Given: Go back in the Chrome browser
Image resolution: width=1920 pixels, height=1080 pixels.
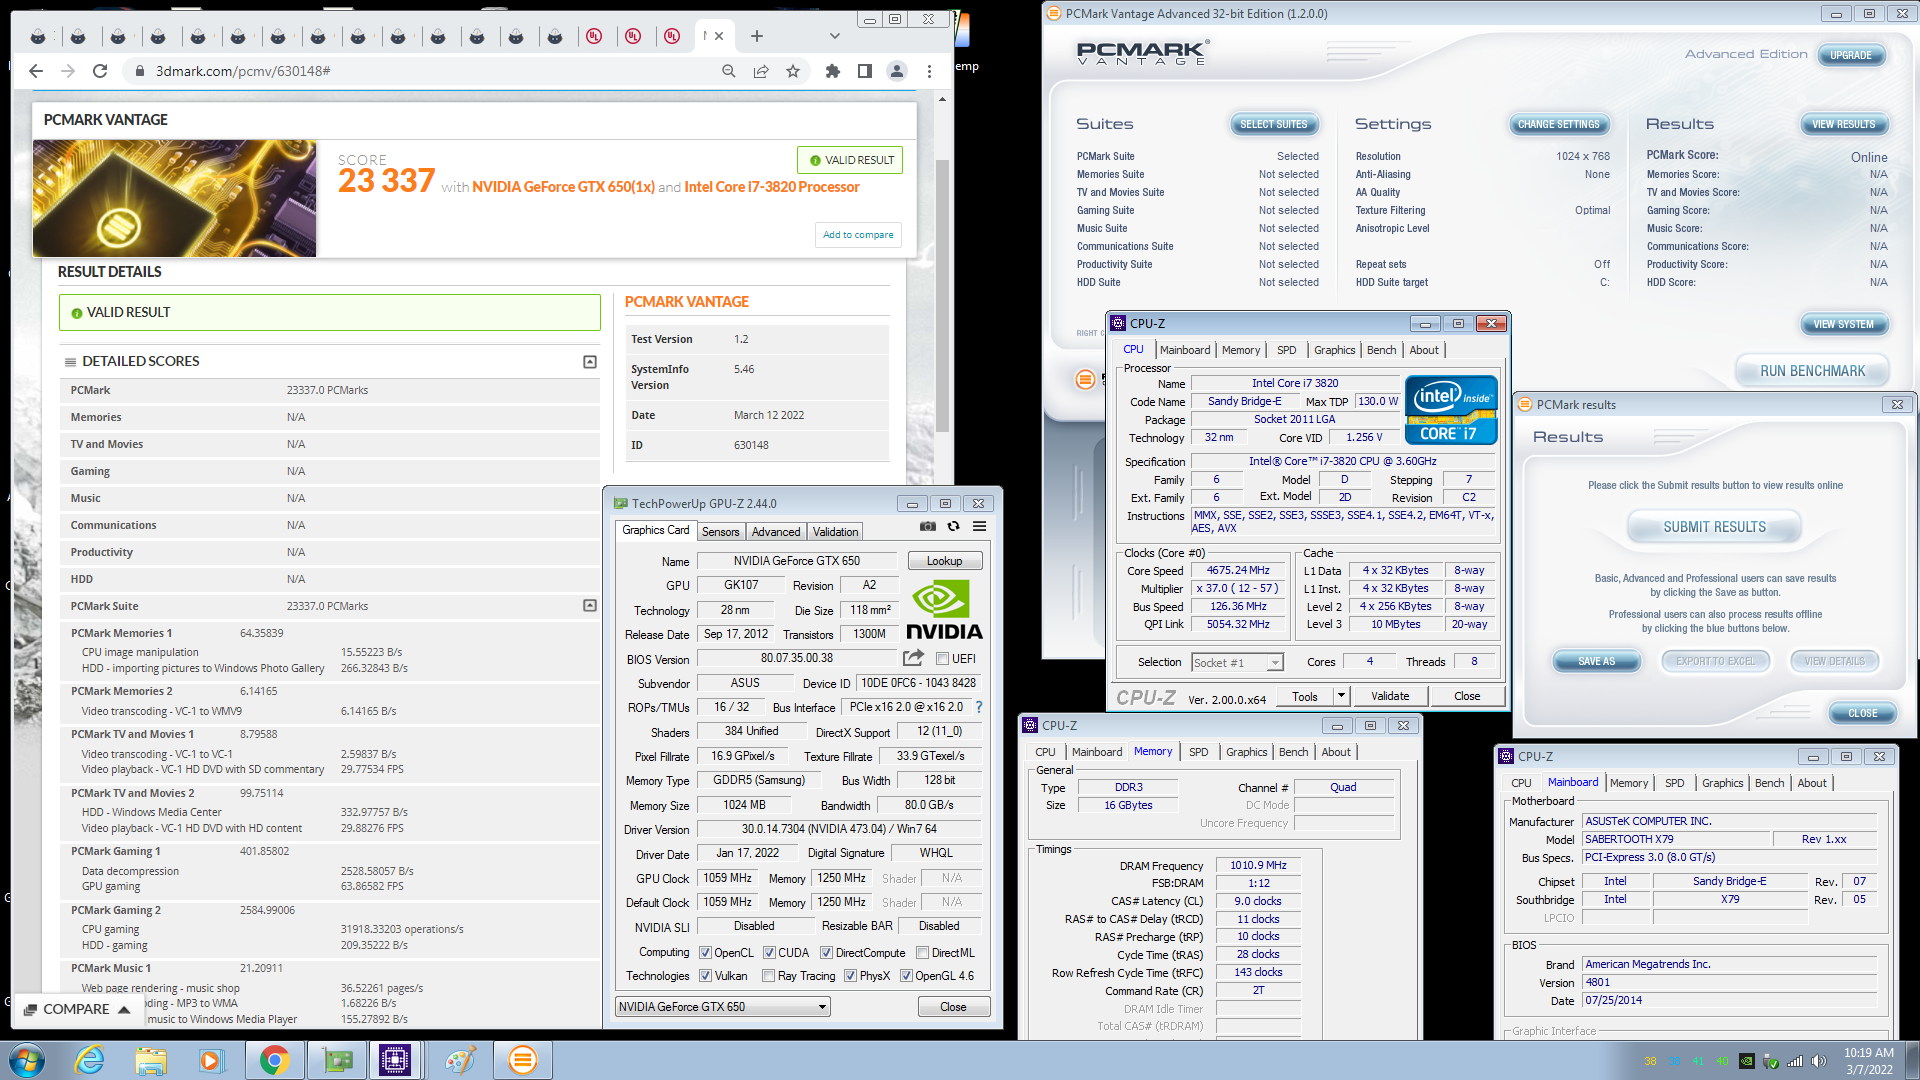Looking at the screenshot, I should click(x=36, y=71).
